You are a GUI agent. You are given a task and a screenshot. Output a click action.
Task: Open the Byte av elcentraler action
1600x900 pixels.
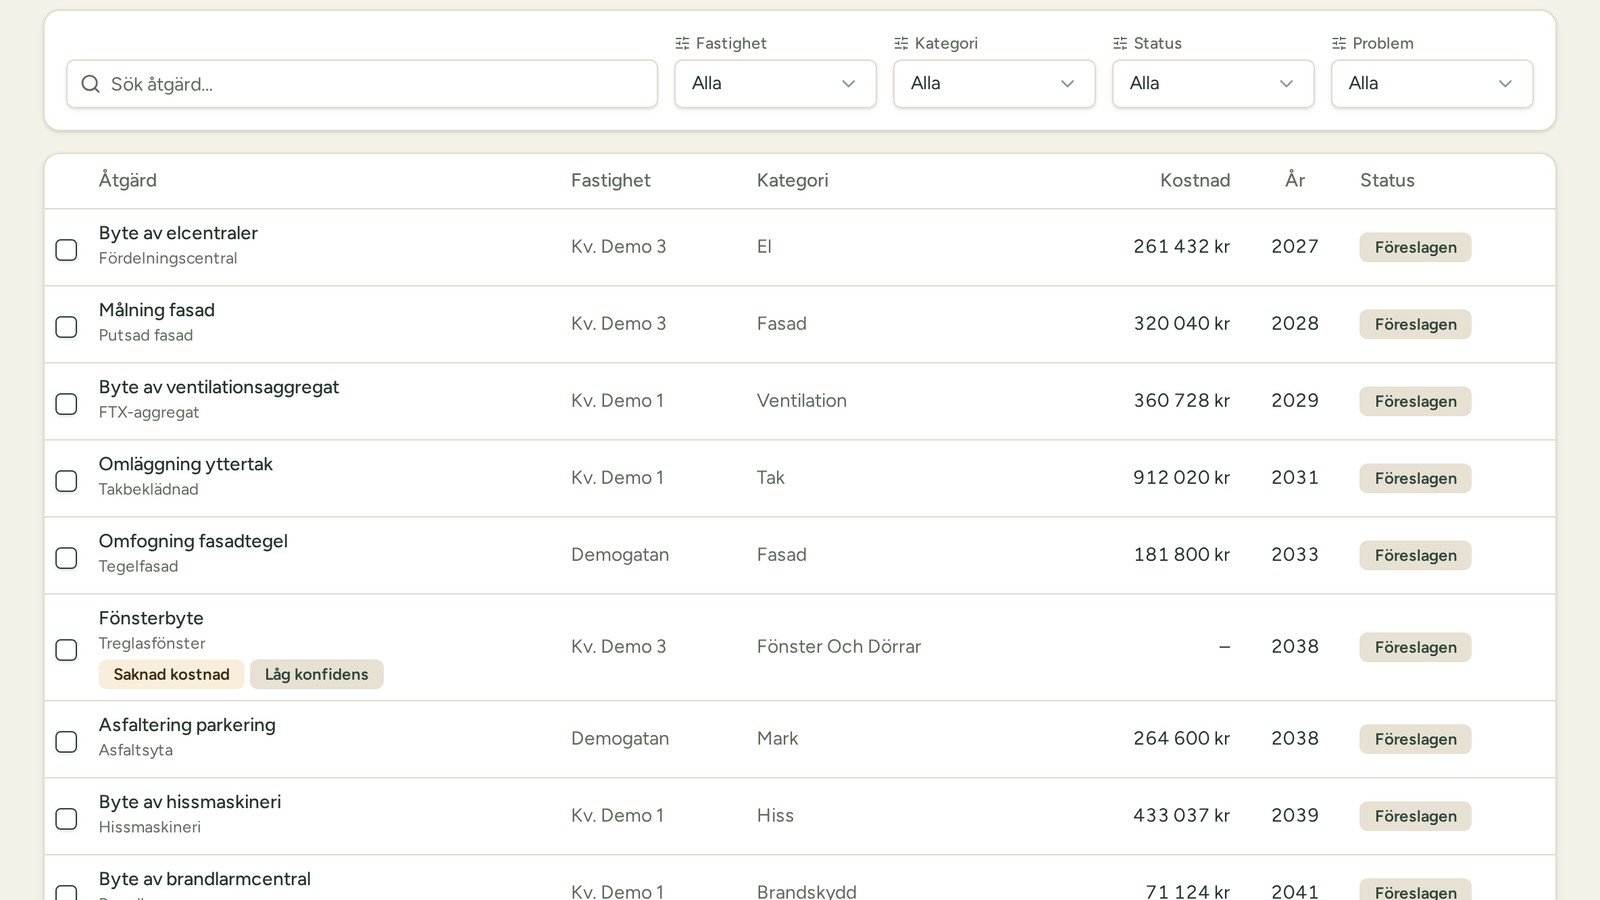point(178,233)
